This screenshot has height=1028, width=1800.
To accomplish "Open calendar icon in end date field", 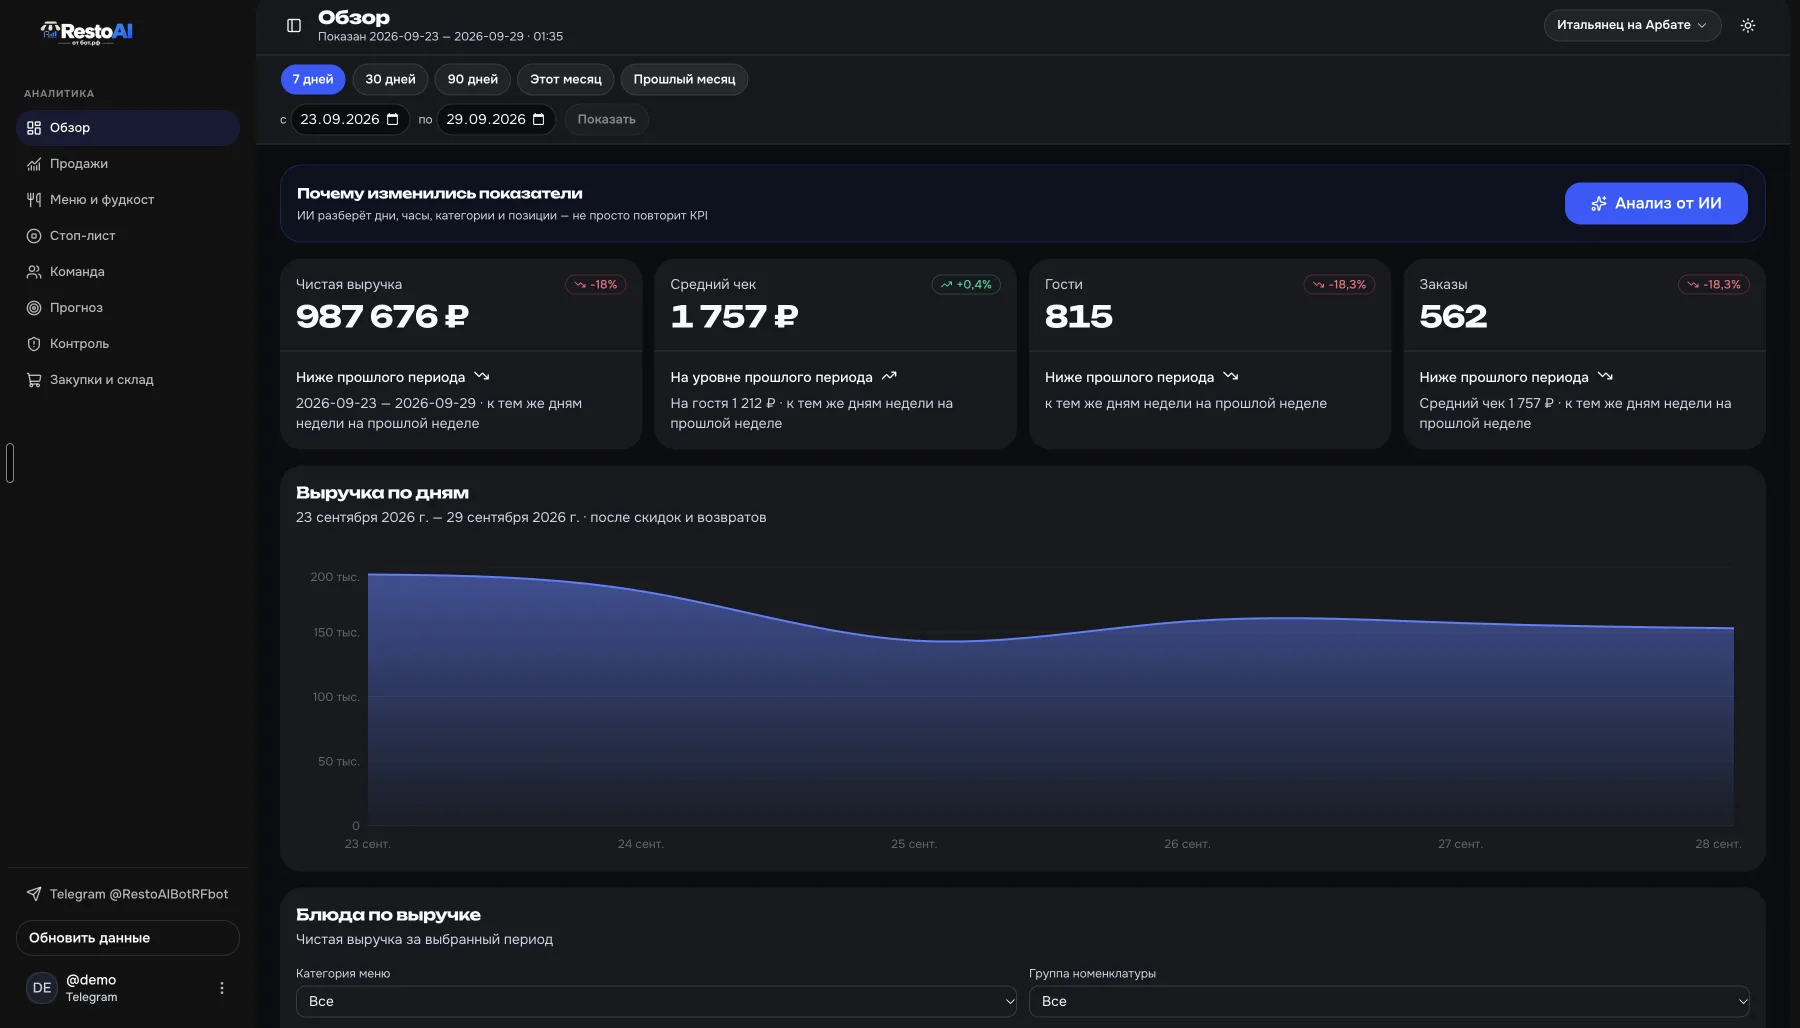I will click(539, 119).
